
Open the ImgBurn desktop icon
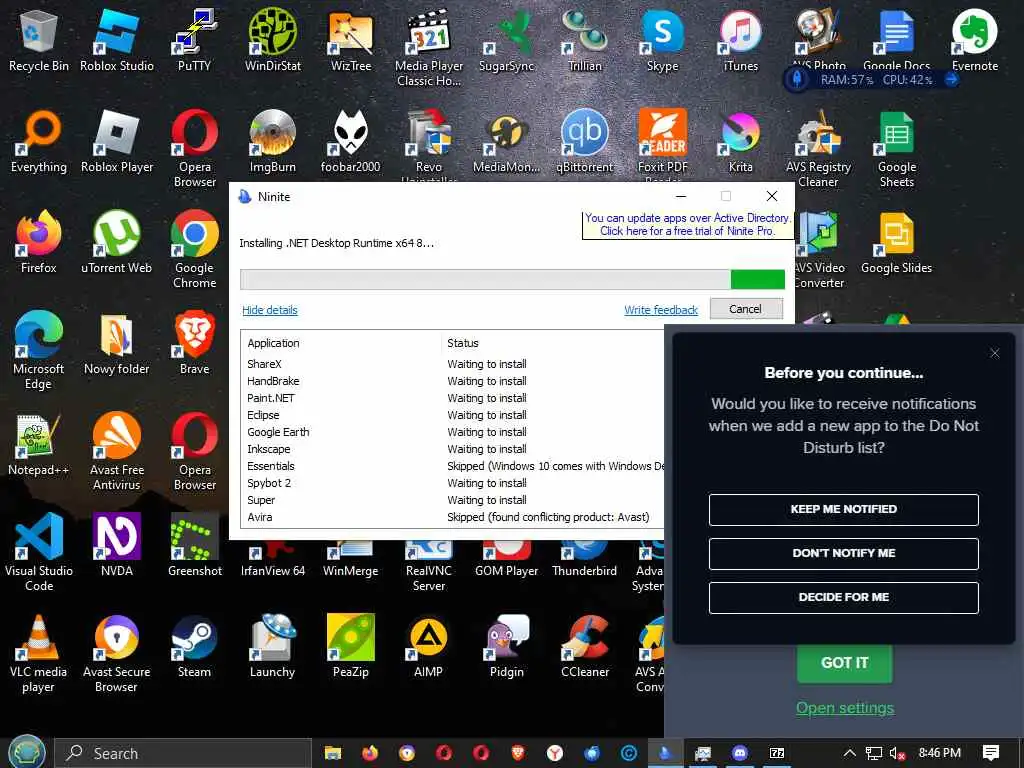point(273,141)
